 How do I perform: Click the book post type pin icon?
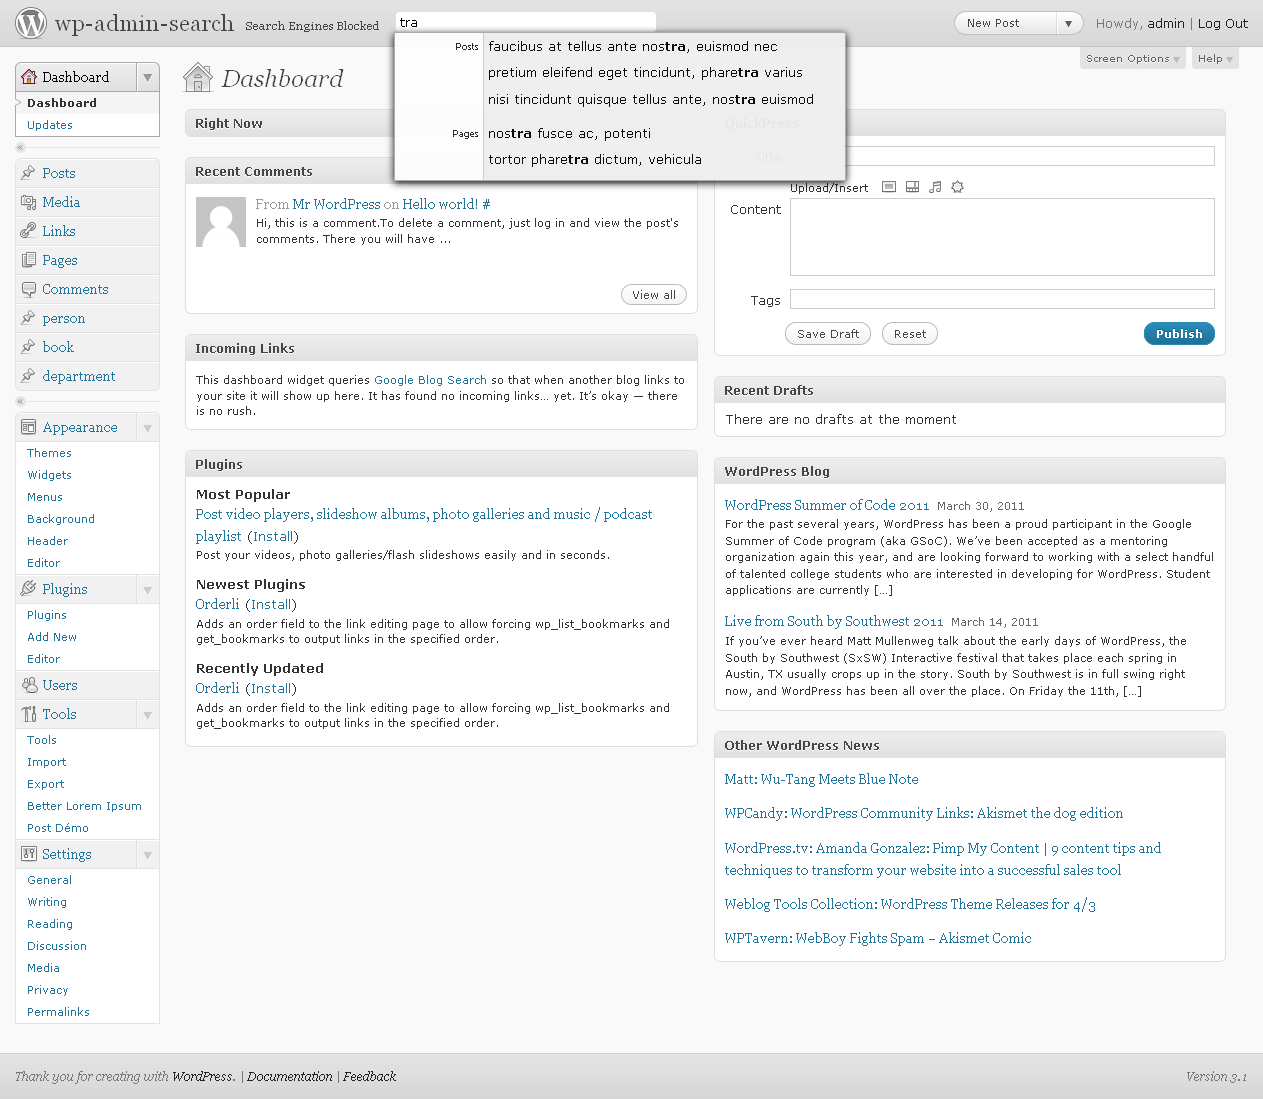click(28, 347)
